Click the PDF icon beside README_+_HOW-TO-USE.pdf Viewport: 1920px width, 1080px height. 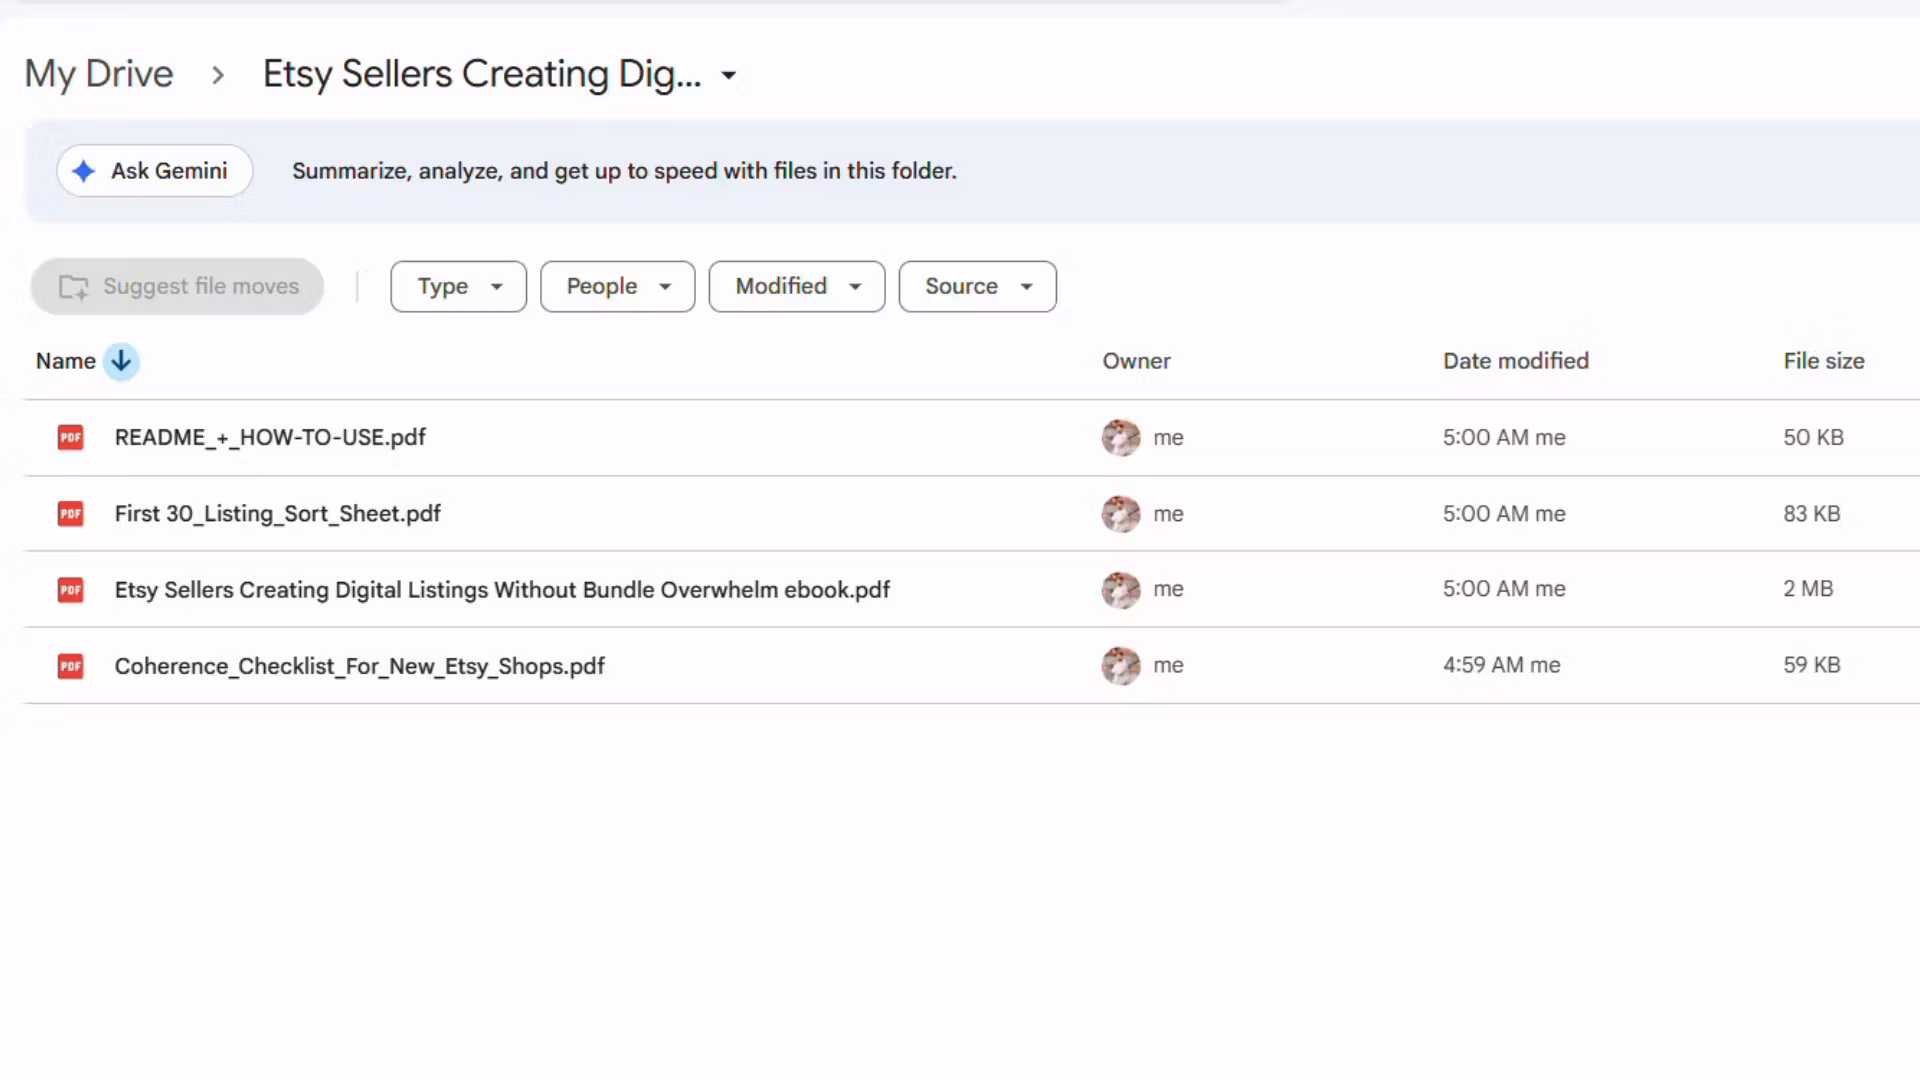(x=70, y=437)
